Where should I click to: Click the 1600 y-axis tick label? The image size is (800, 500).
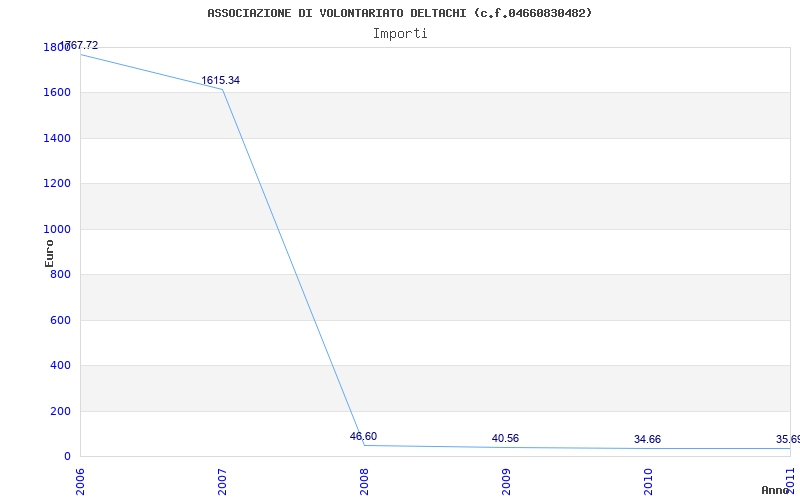pos(56,93)
